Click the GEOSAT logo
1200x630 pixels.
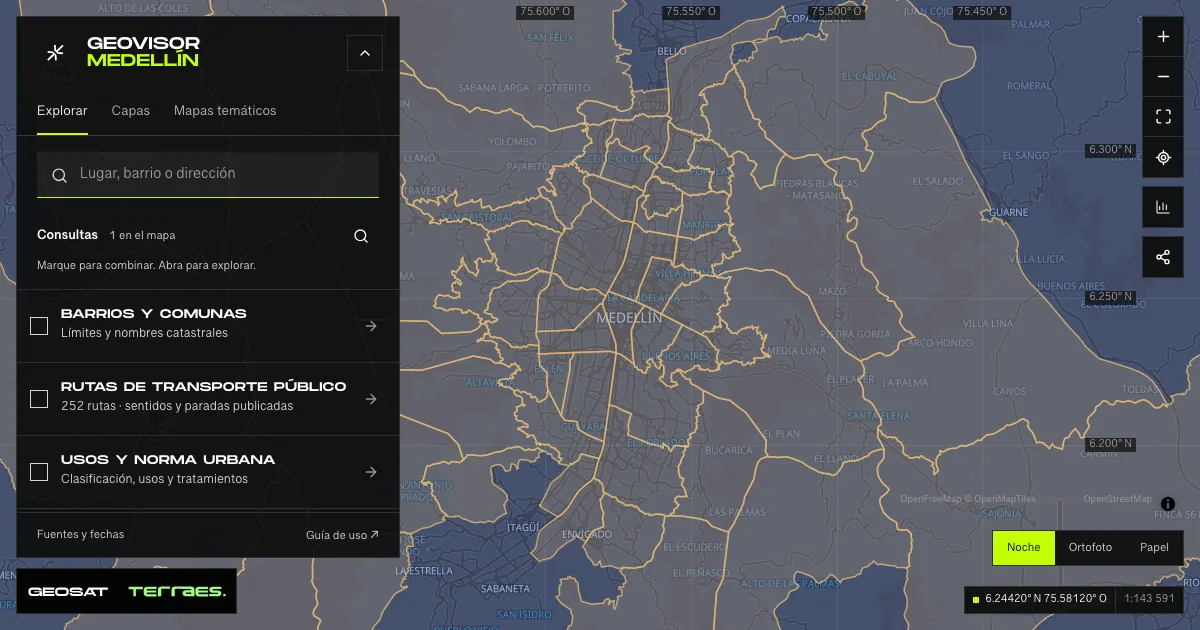68,591
